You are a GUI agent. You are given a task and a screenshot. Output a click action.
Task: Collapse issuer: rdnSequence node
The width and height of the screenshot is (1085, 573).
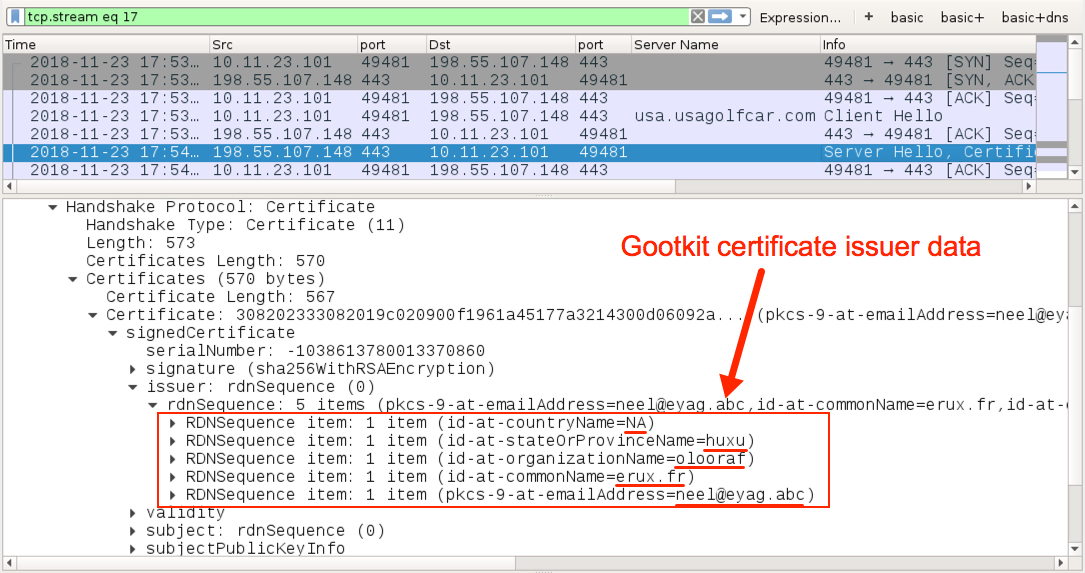133,387
